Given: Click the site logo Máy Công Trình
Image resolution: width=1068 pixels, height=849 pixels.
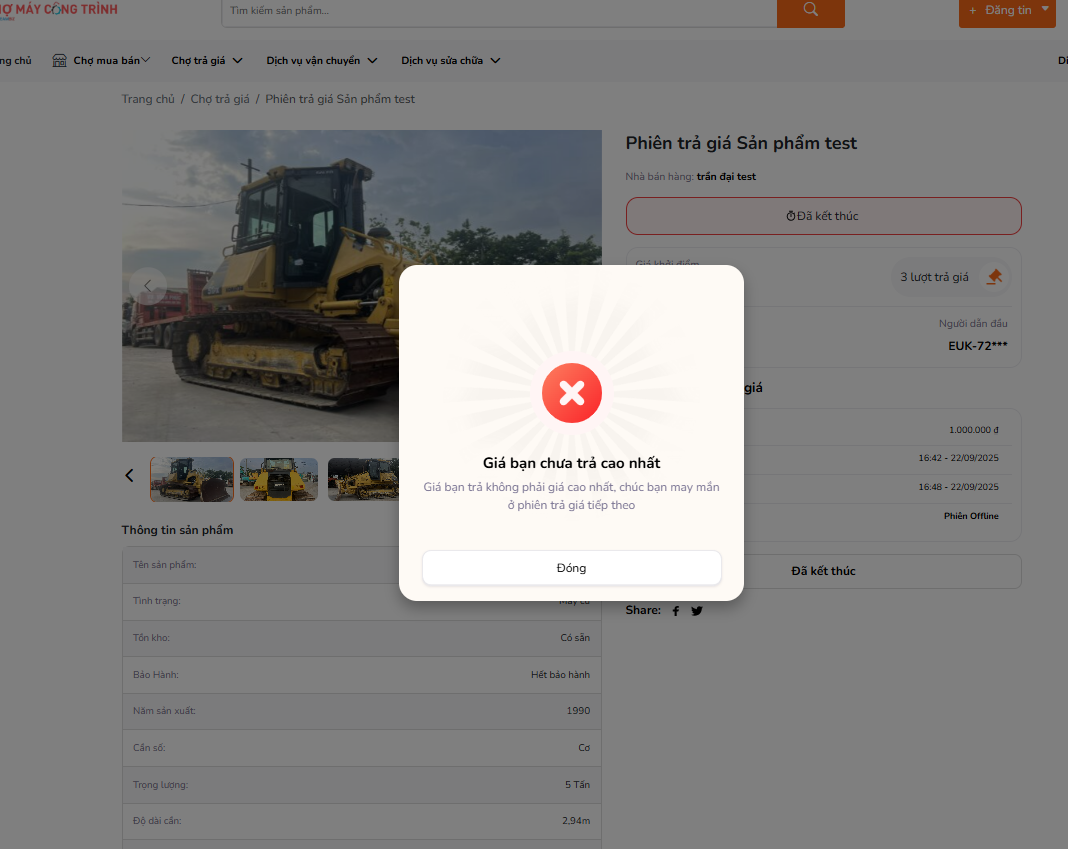Looking at the screenshot, I should [60, 10].
